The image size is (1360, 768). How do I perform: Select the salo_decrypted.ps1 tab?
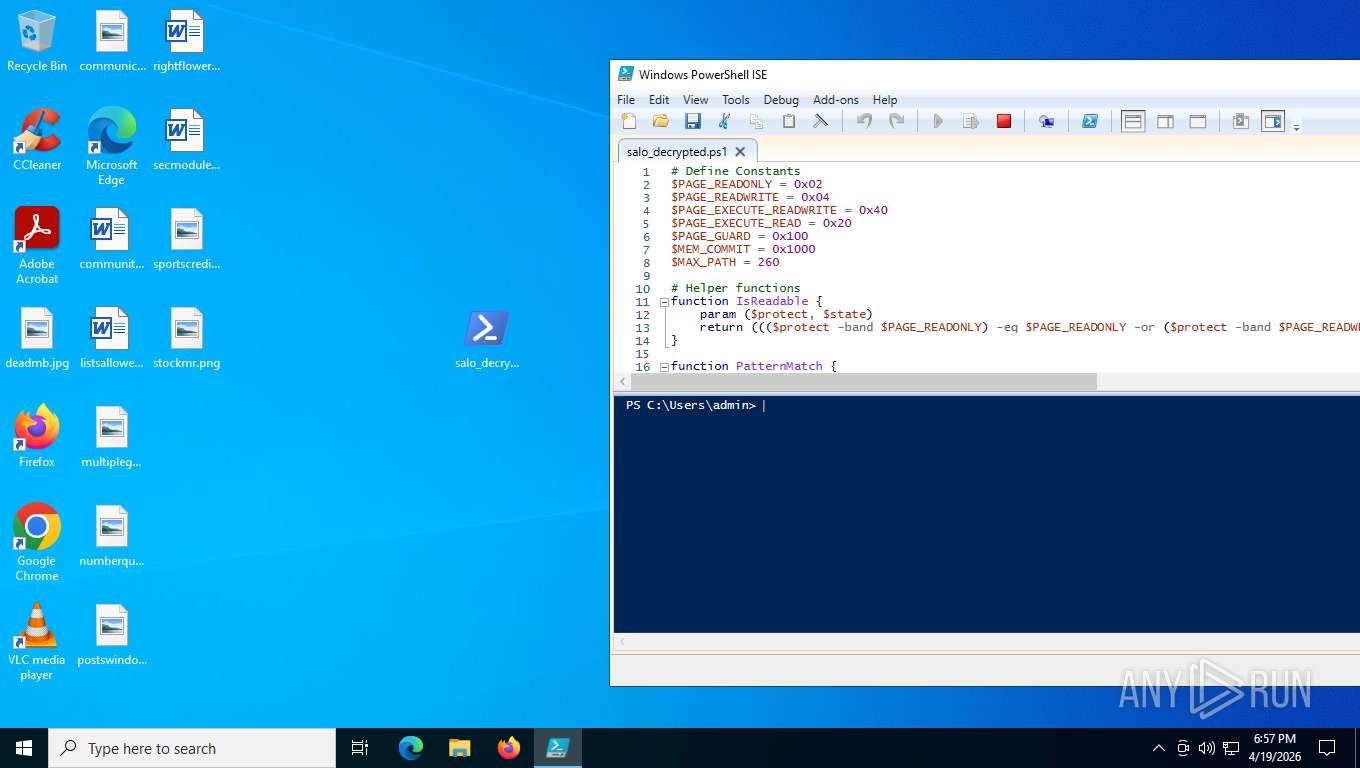(677, 152)
